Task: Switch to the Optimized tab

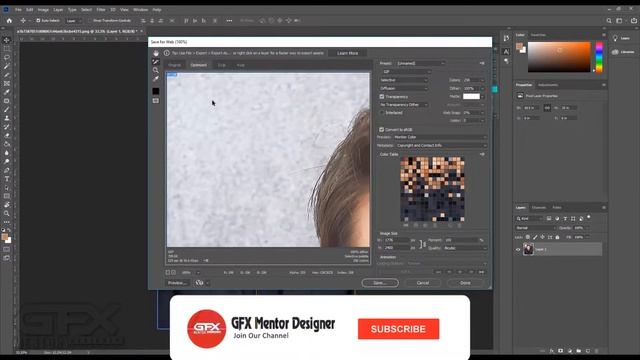Action: click(199, 65)
